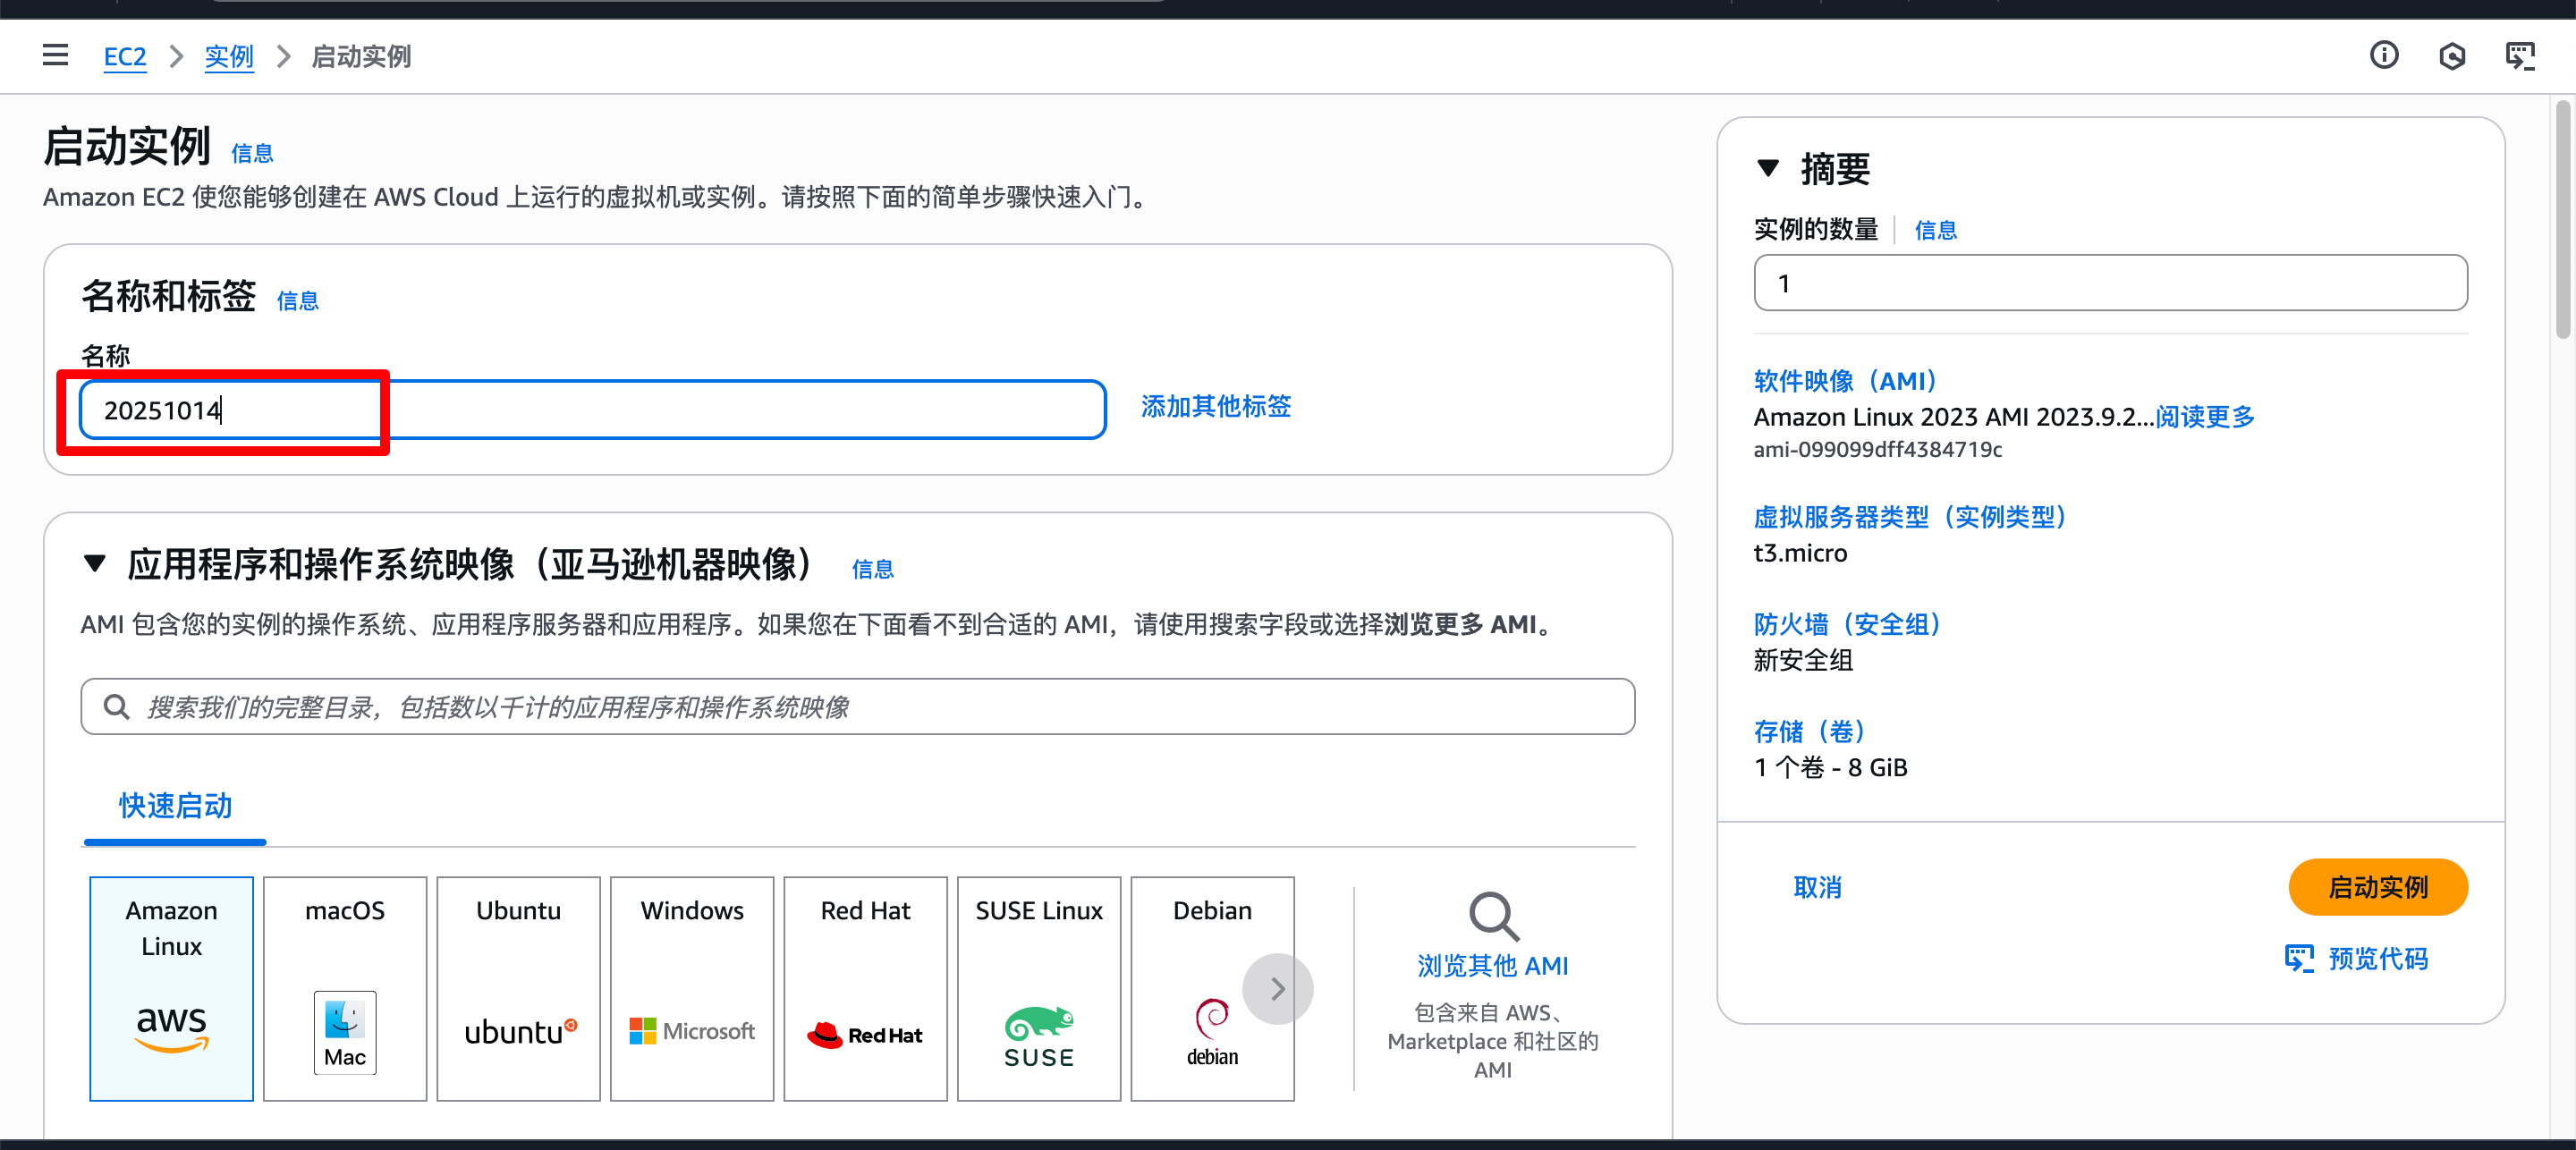Screen dimensions: 2576x1150
Task: Click the preview code icon beside 预览代码
Action: tap(2299, 958)
